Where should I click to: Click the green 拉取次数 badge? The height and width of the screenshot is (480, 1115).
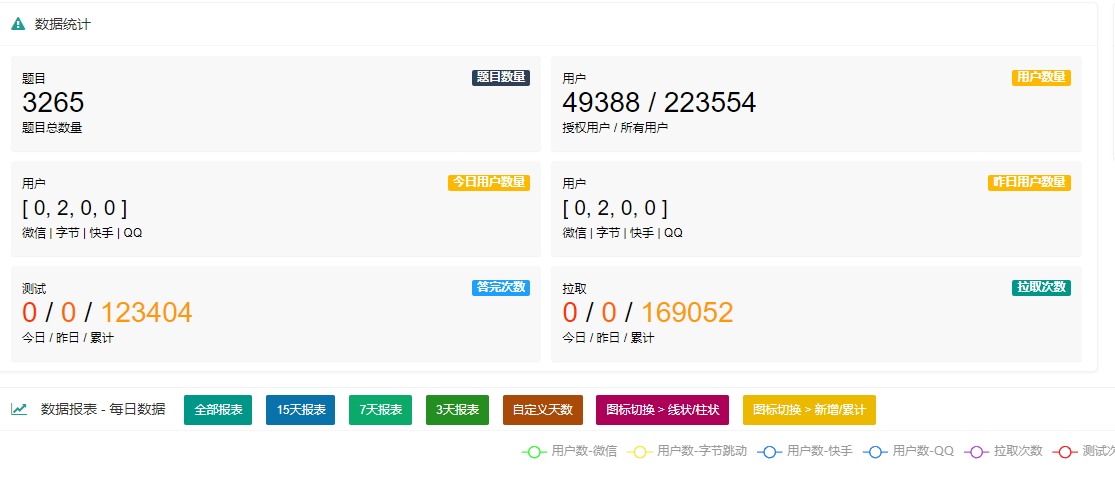coord(1041,287)
